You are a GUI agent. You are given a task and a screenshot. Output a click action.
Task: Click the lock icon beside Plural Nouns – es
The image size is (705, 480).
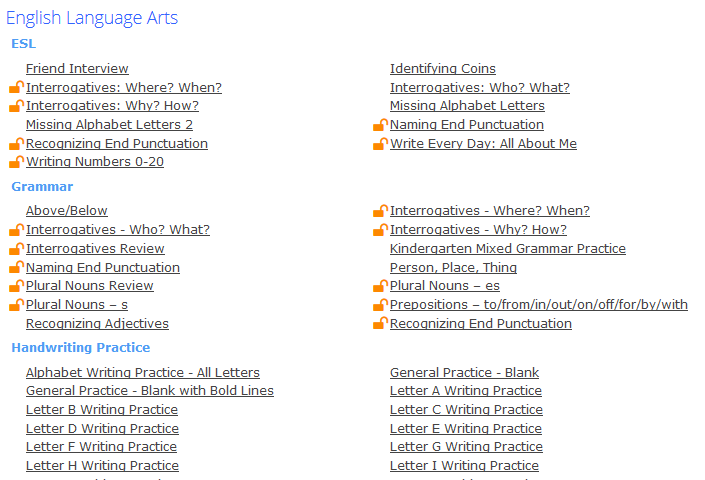381,285
